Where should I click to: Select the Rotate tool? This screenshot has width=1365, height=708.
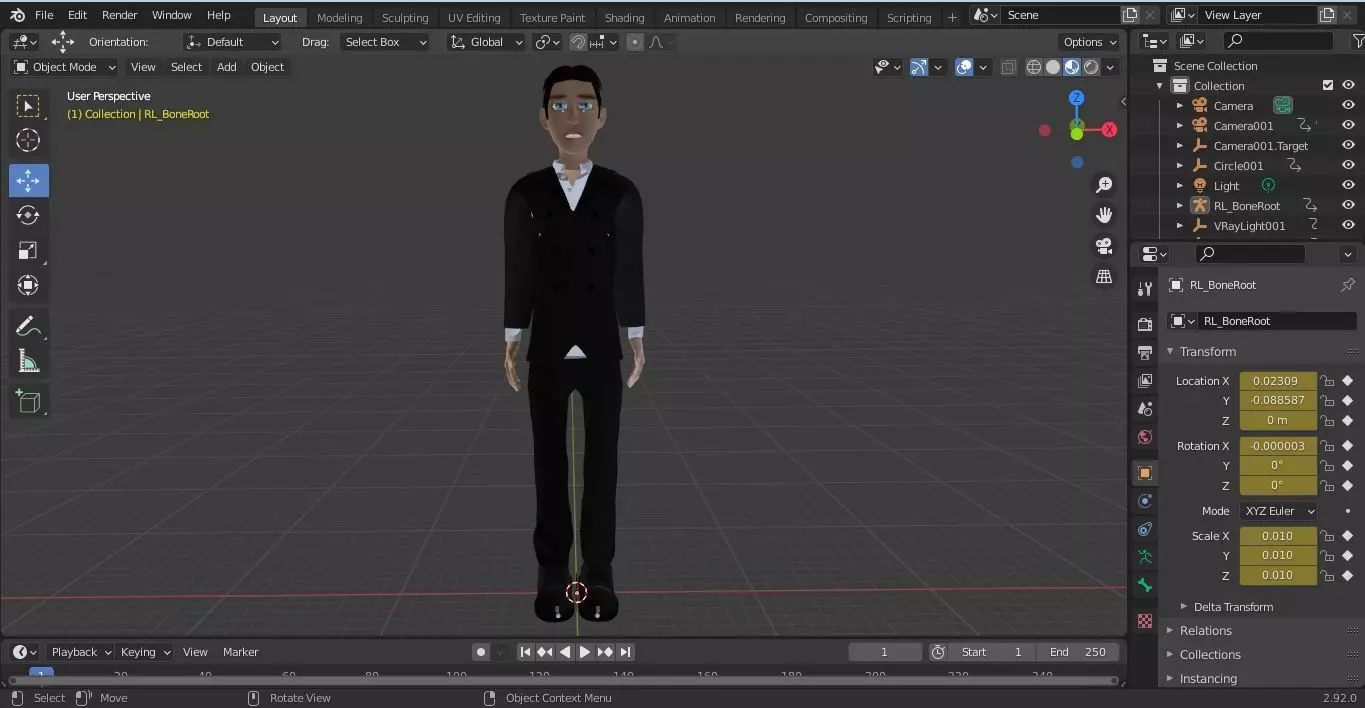[x=28, y=215]
